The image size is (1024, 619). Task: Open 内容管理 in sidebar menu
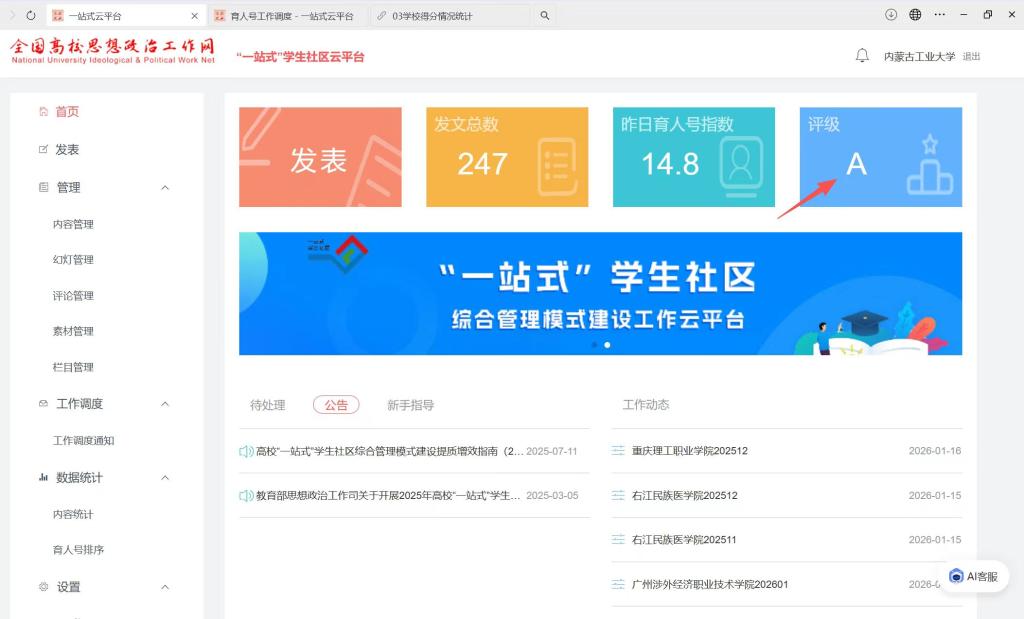pos(73,225)
